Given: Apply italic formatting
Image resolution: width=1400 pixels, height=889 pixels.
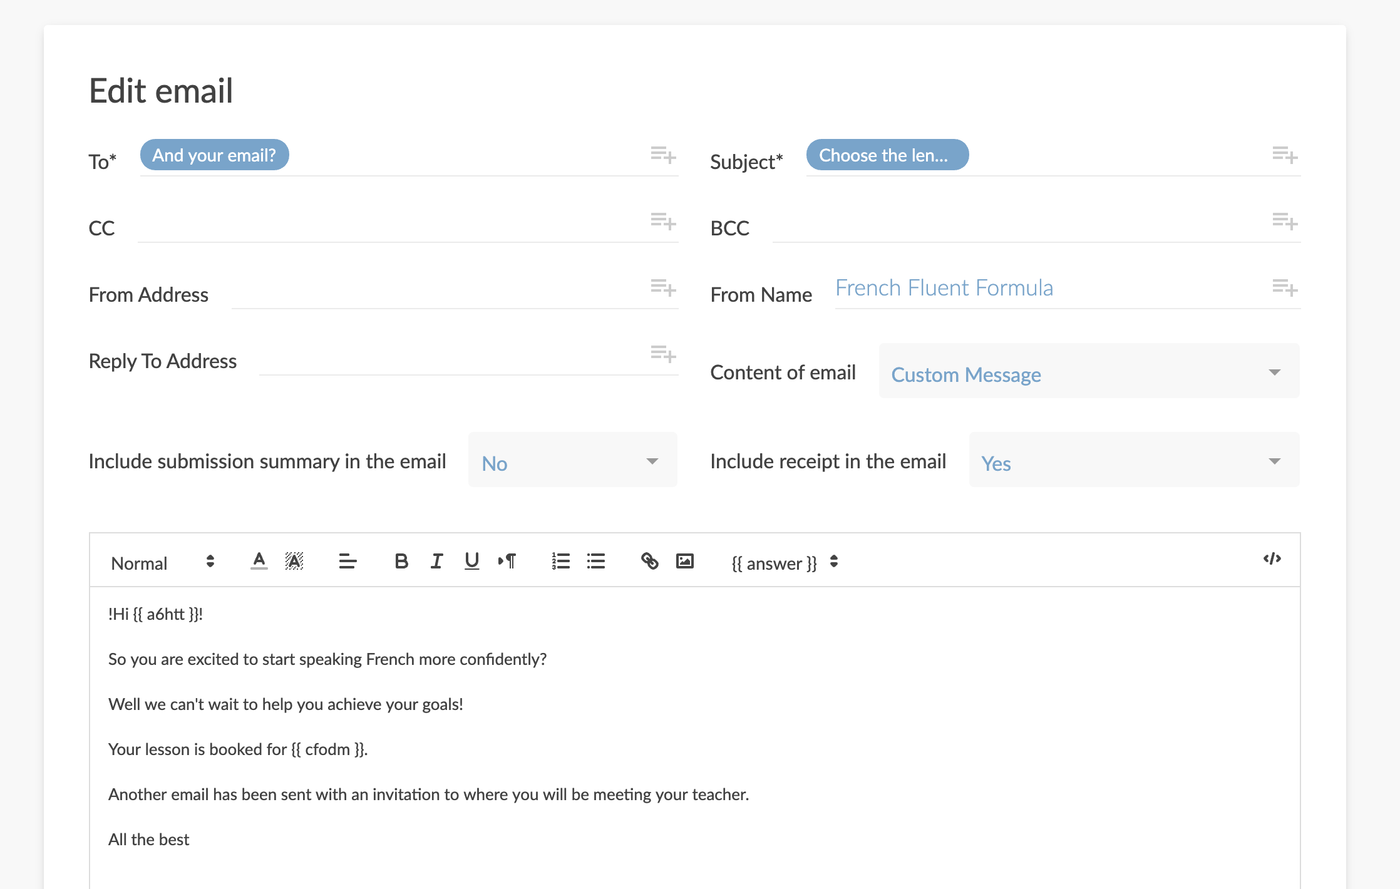Looking at the screenshot, I should 436,561.
